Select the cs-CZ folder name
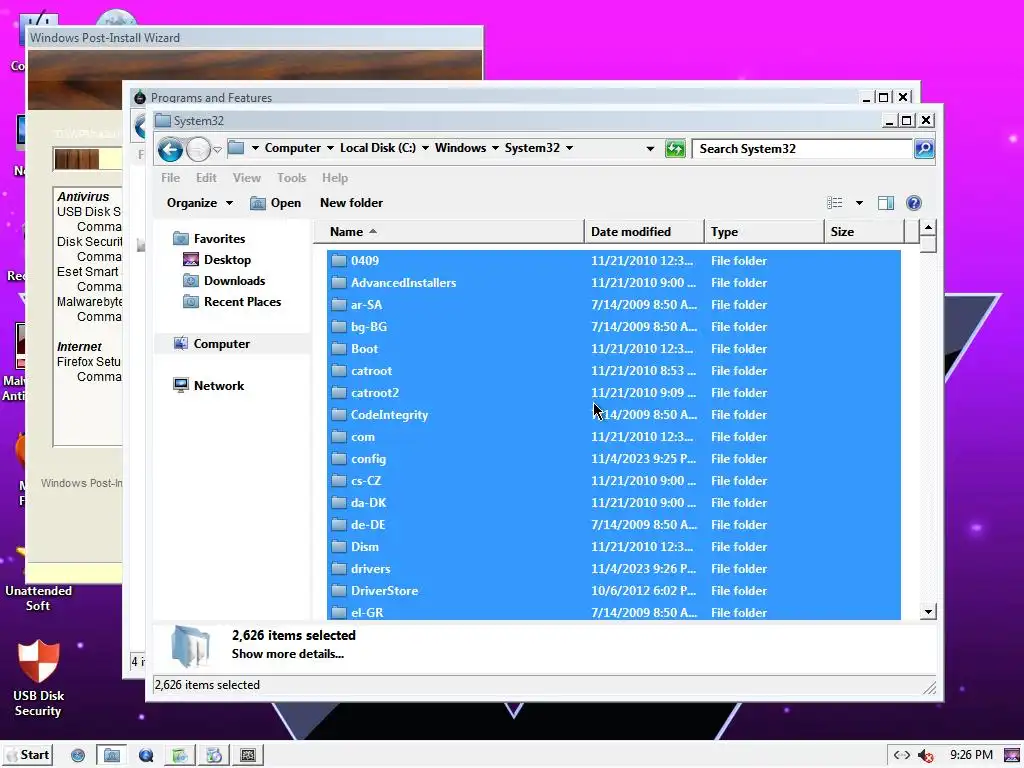 click(x=366, y=481)
